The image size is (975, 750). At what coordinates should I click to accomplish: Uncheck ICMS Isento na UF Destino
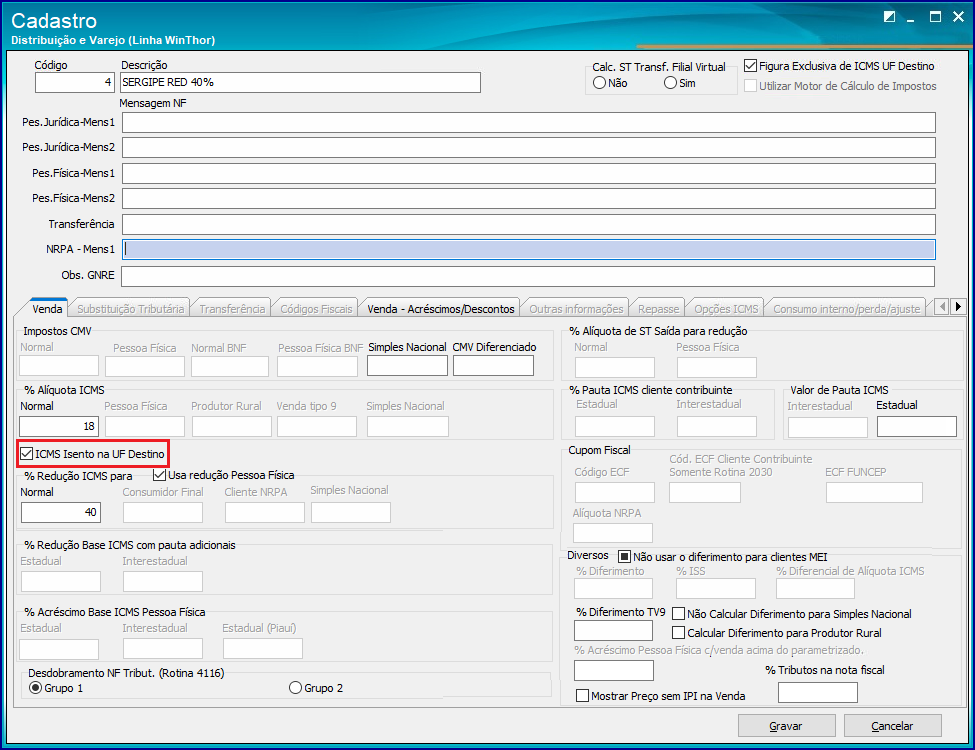27,454
